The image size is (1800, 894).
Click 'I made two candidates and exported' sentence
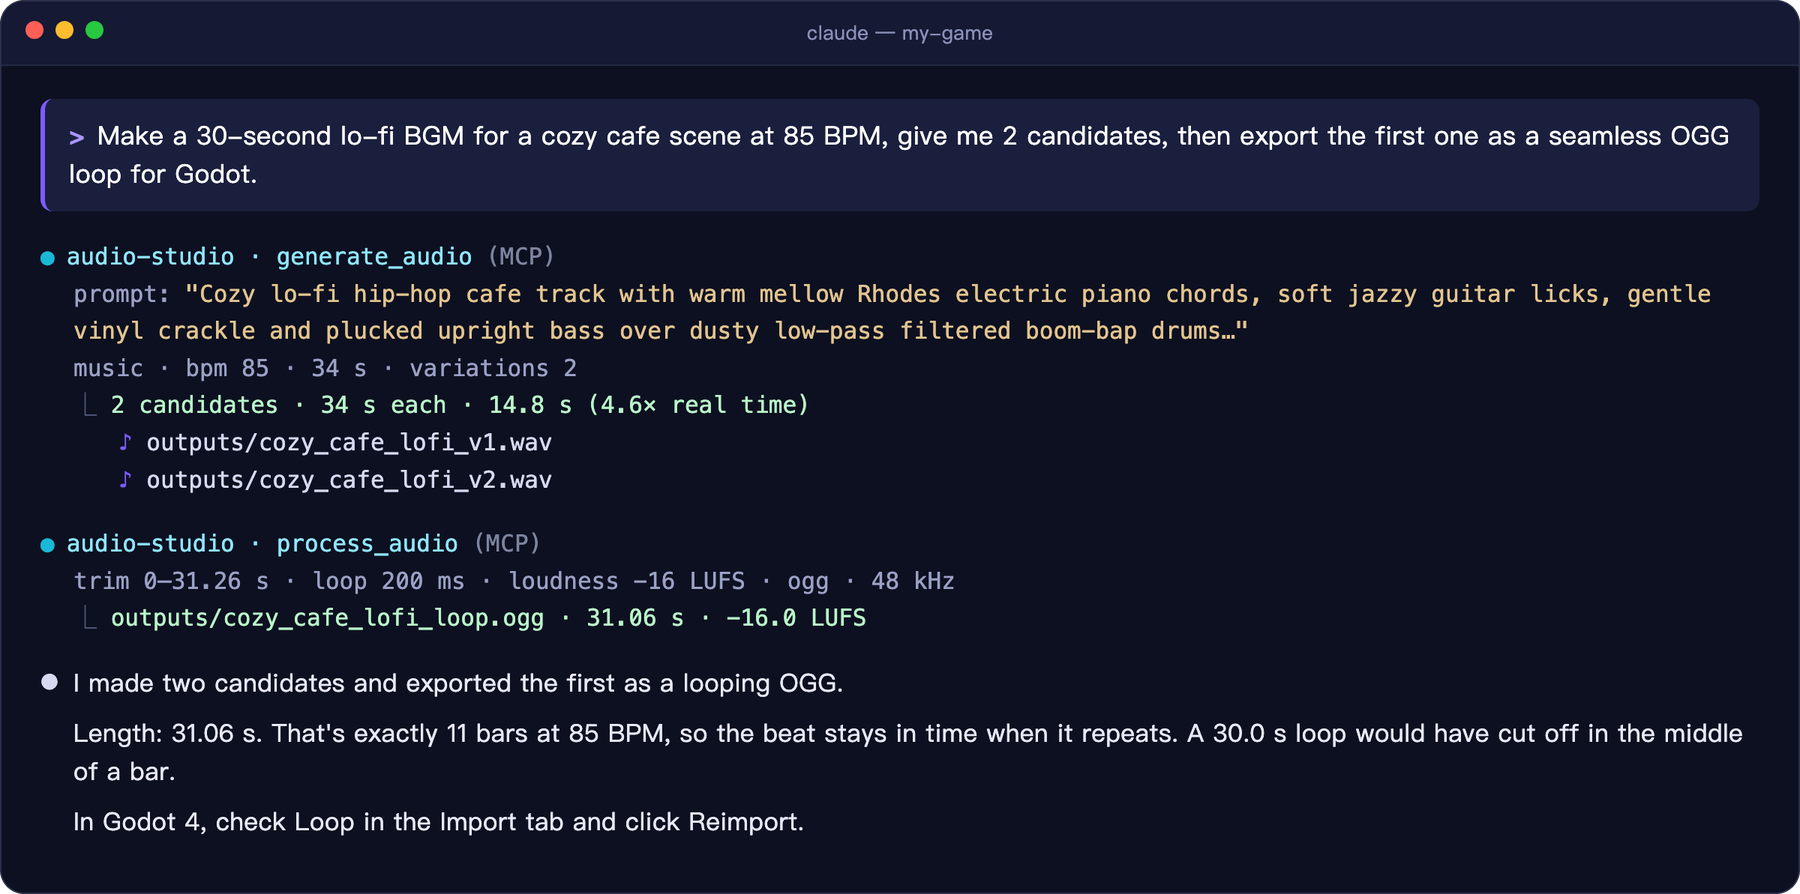tap(458, 683)
